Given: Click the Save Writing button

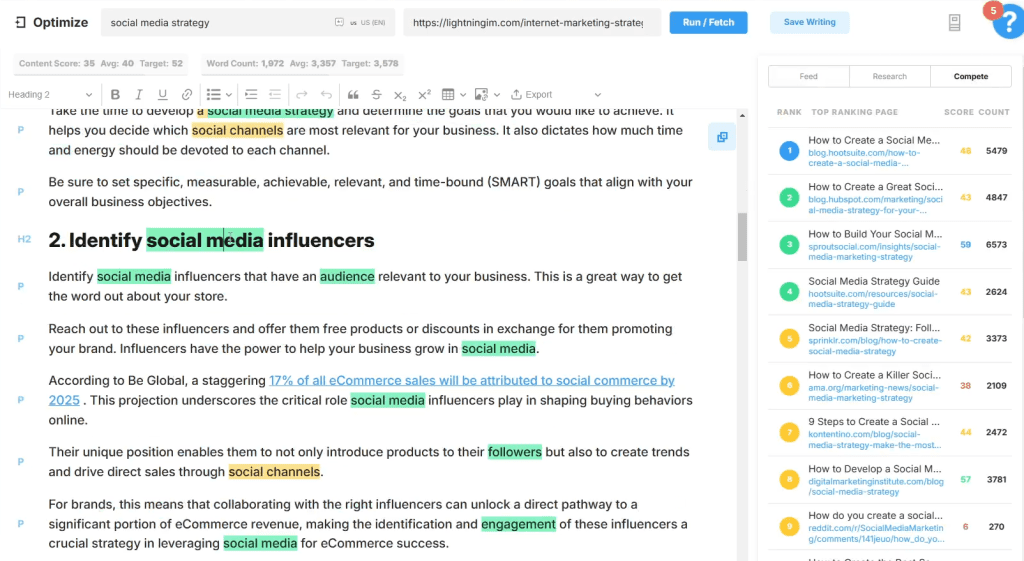Looking at the screenshot, I should [809, 22].
